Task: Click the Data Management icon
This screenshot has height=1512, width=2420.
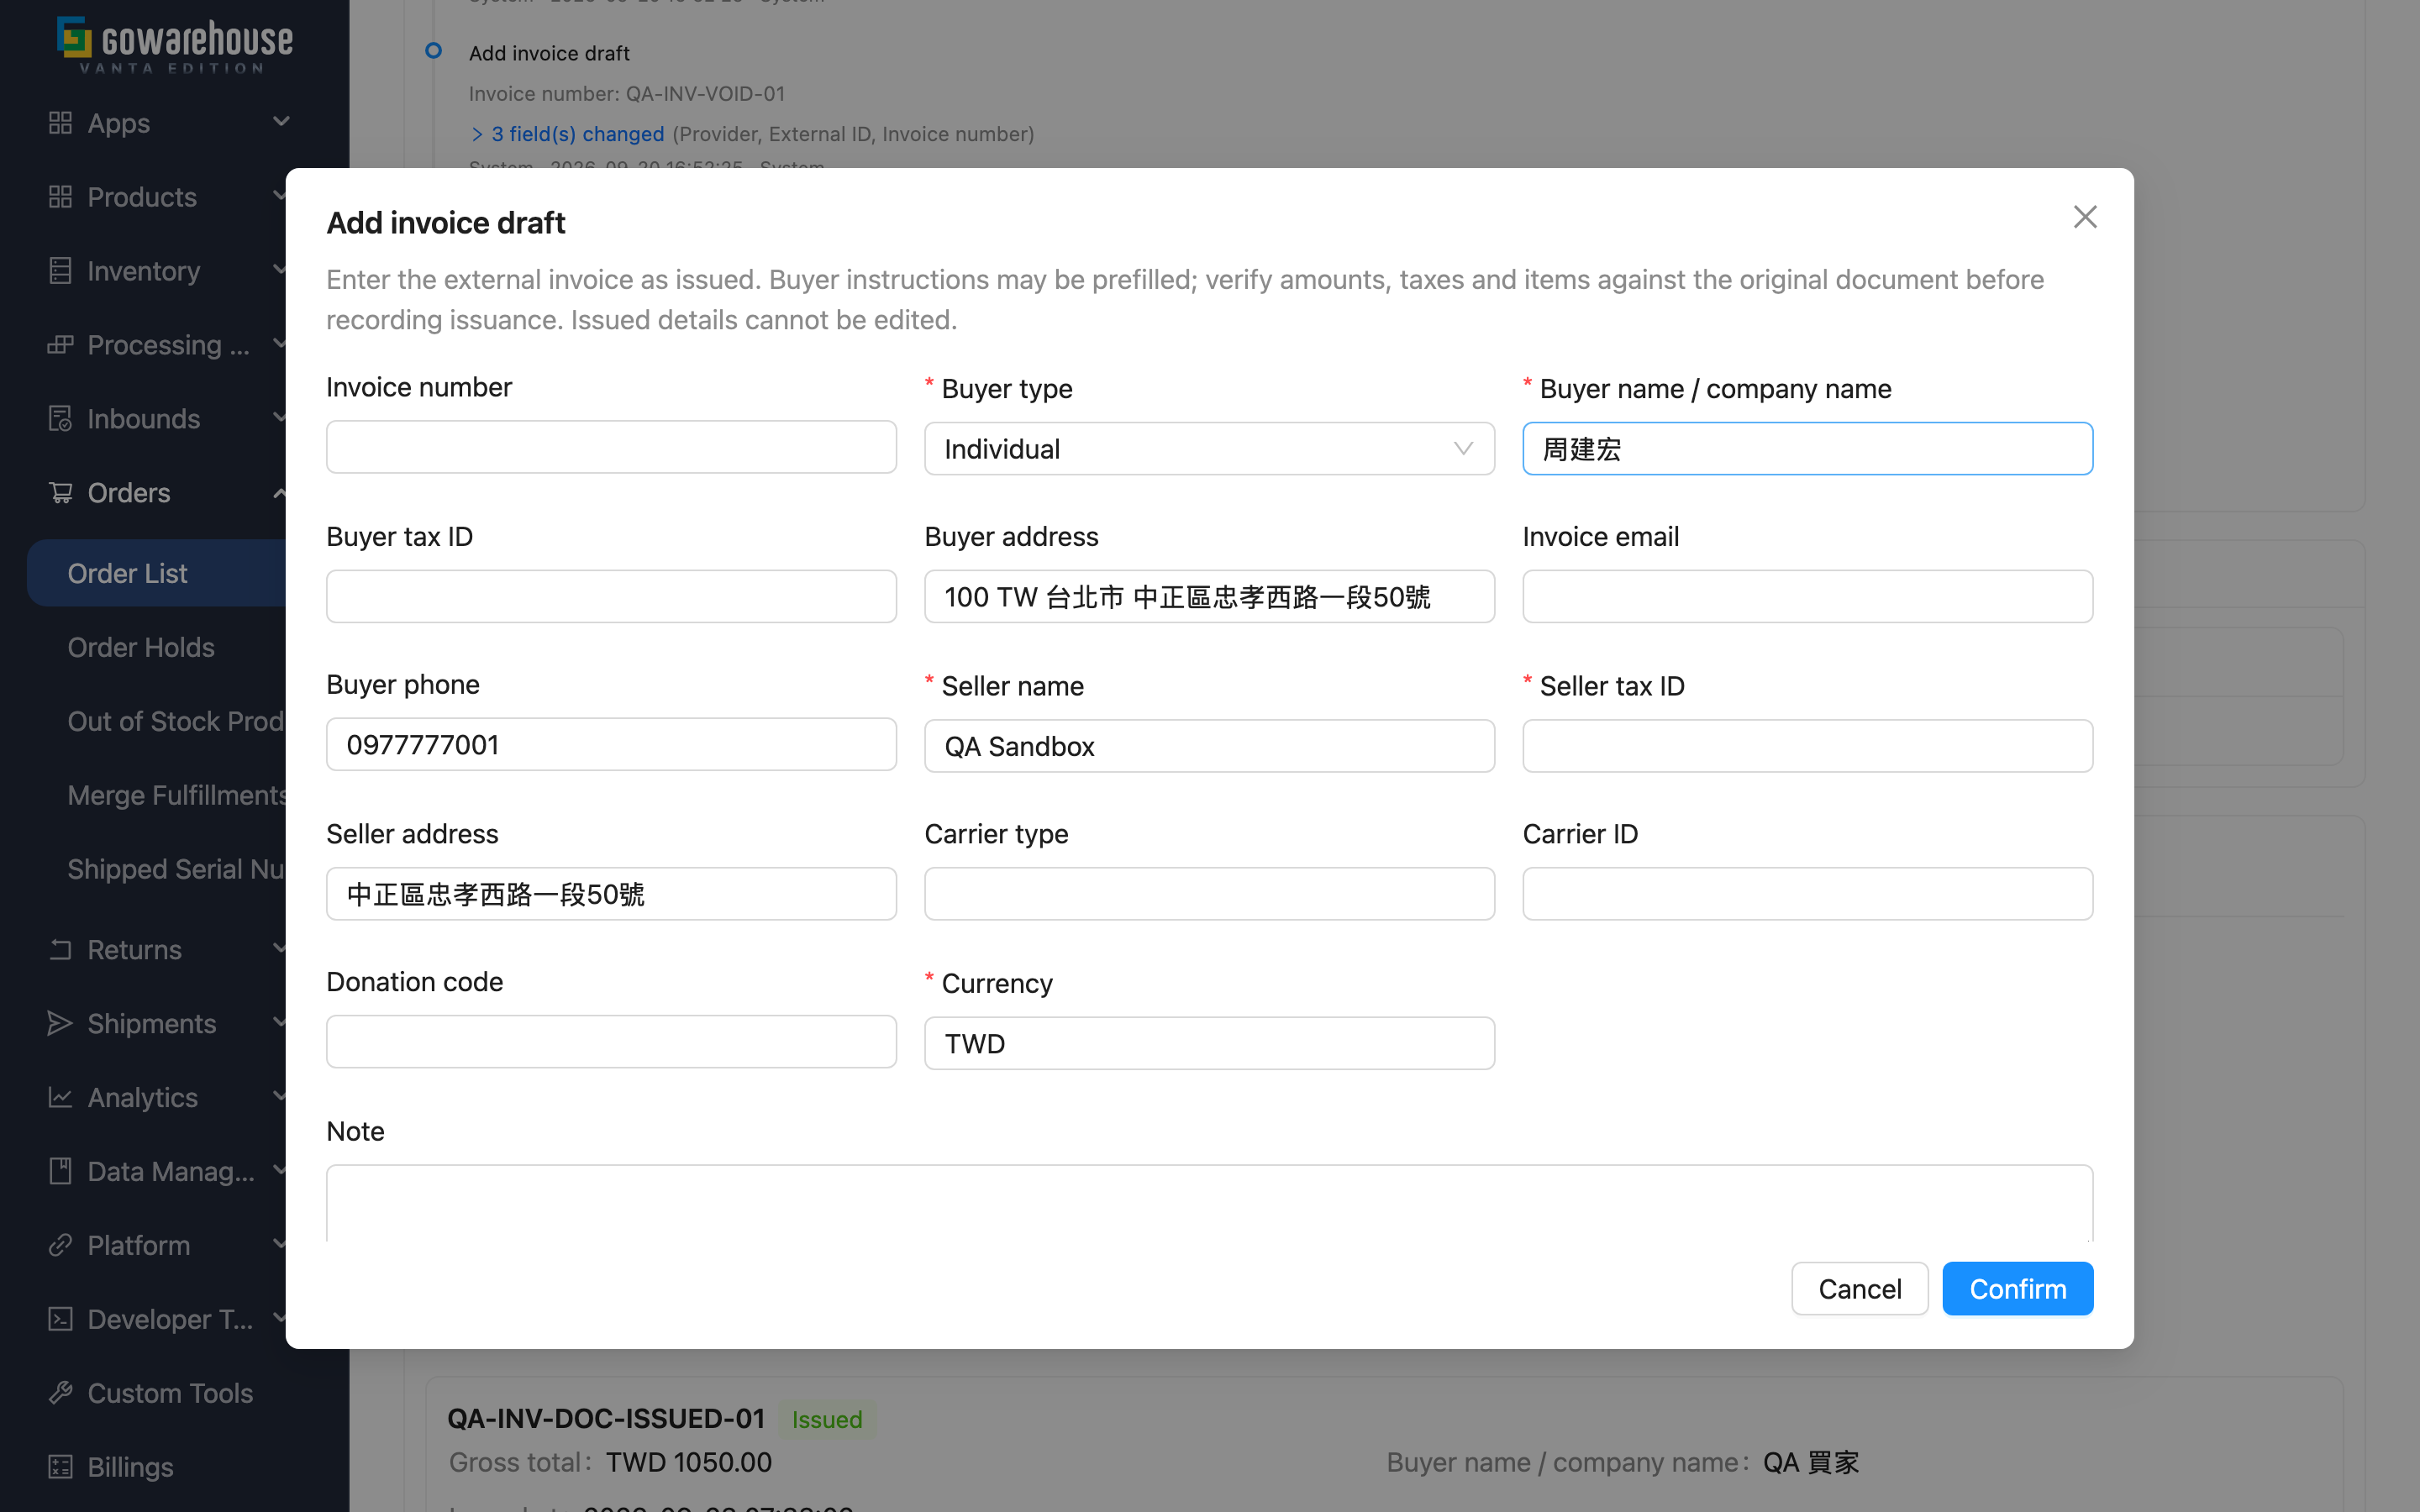Action: (60, 1172)
